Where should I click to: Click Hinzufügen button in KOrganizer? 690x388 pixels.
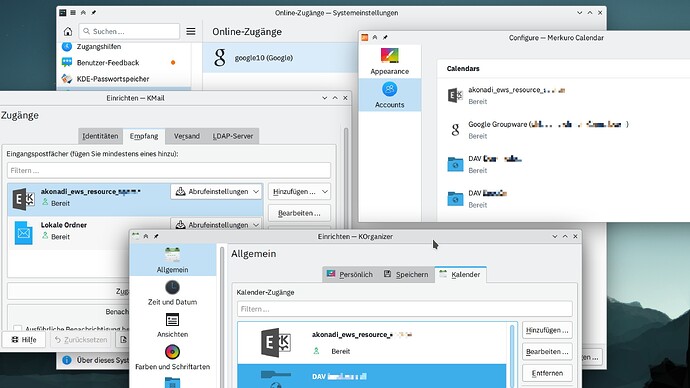tap(547, 330)
